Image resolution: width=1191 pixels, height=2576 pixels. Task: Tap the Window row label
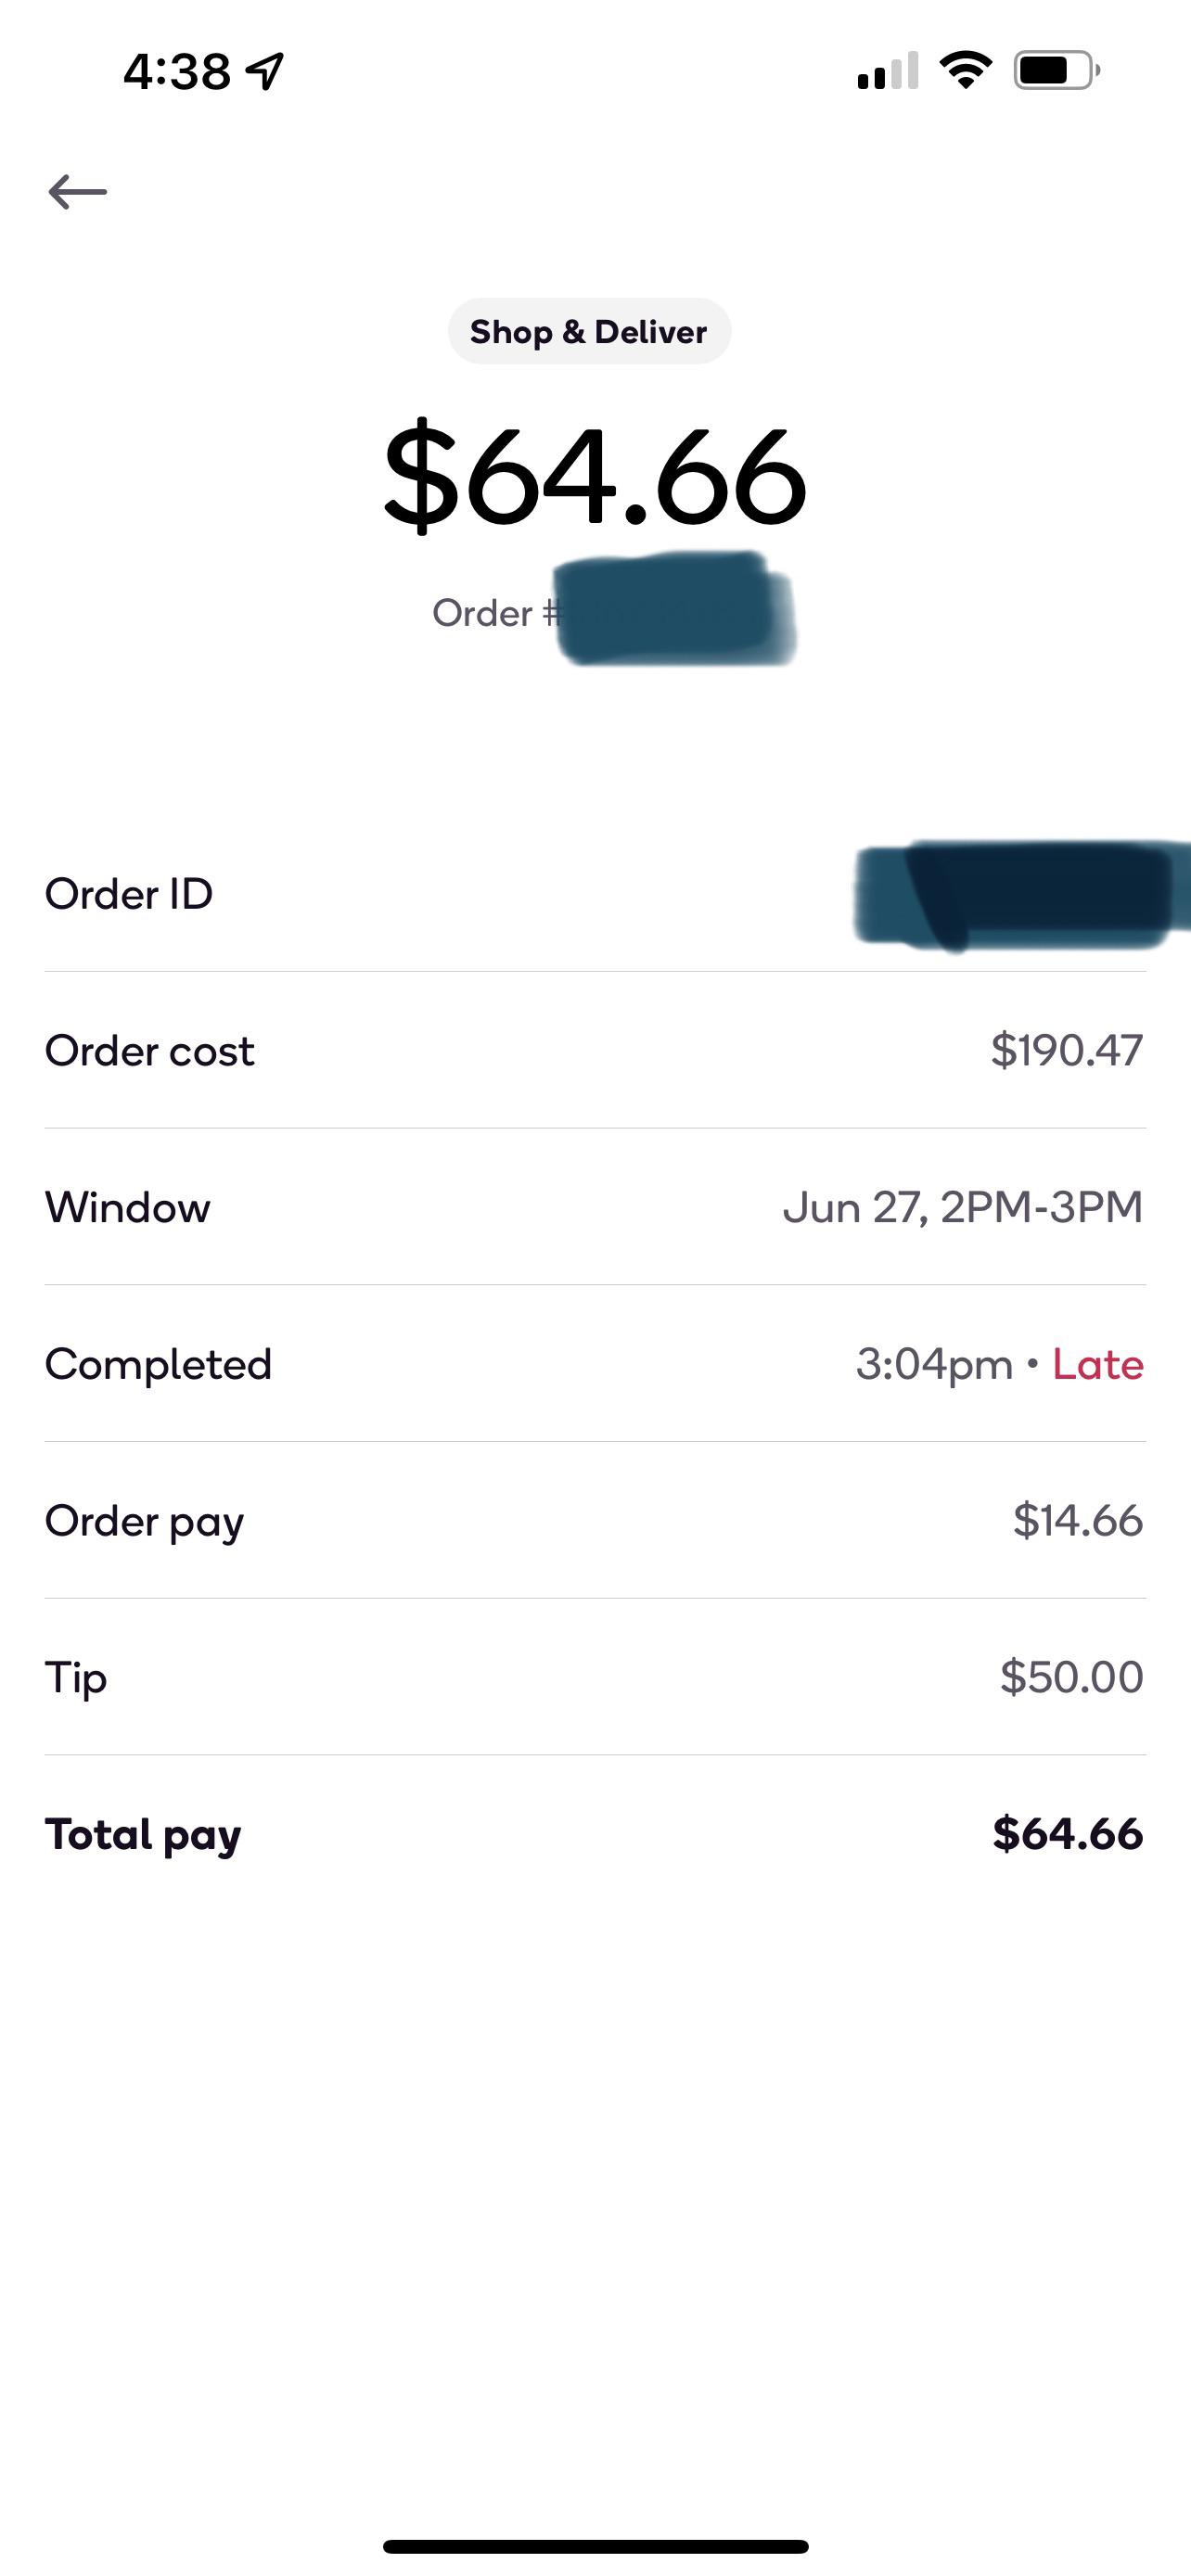click(x=128, y=1208)
